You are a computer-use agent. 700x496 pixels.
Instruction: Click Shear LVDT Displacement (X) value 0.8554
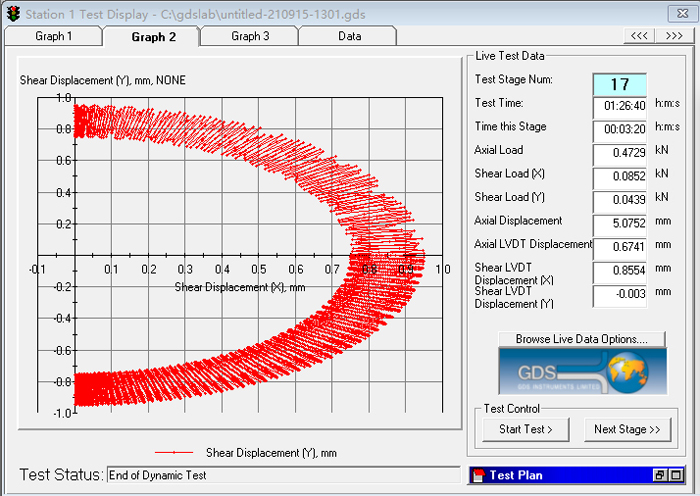(620, 271)
